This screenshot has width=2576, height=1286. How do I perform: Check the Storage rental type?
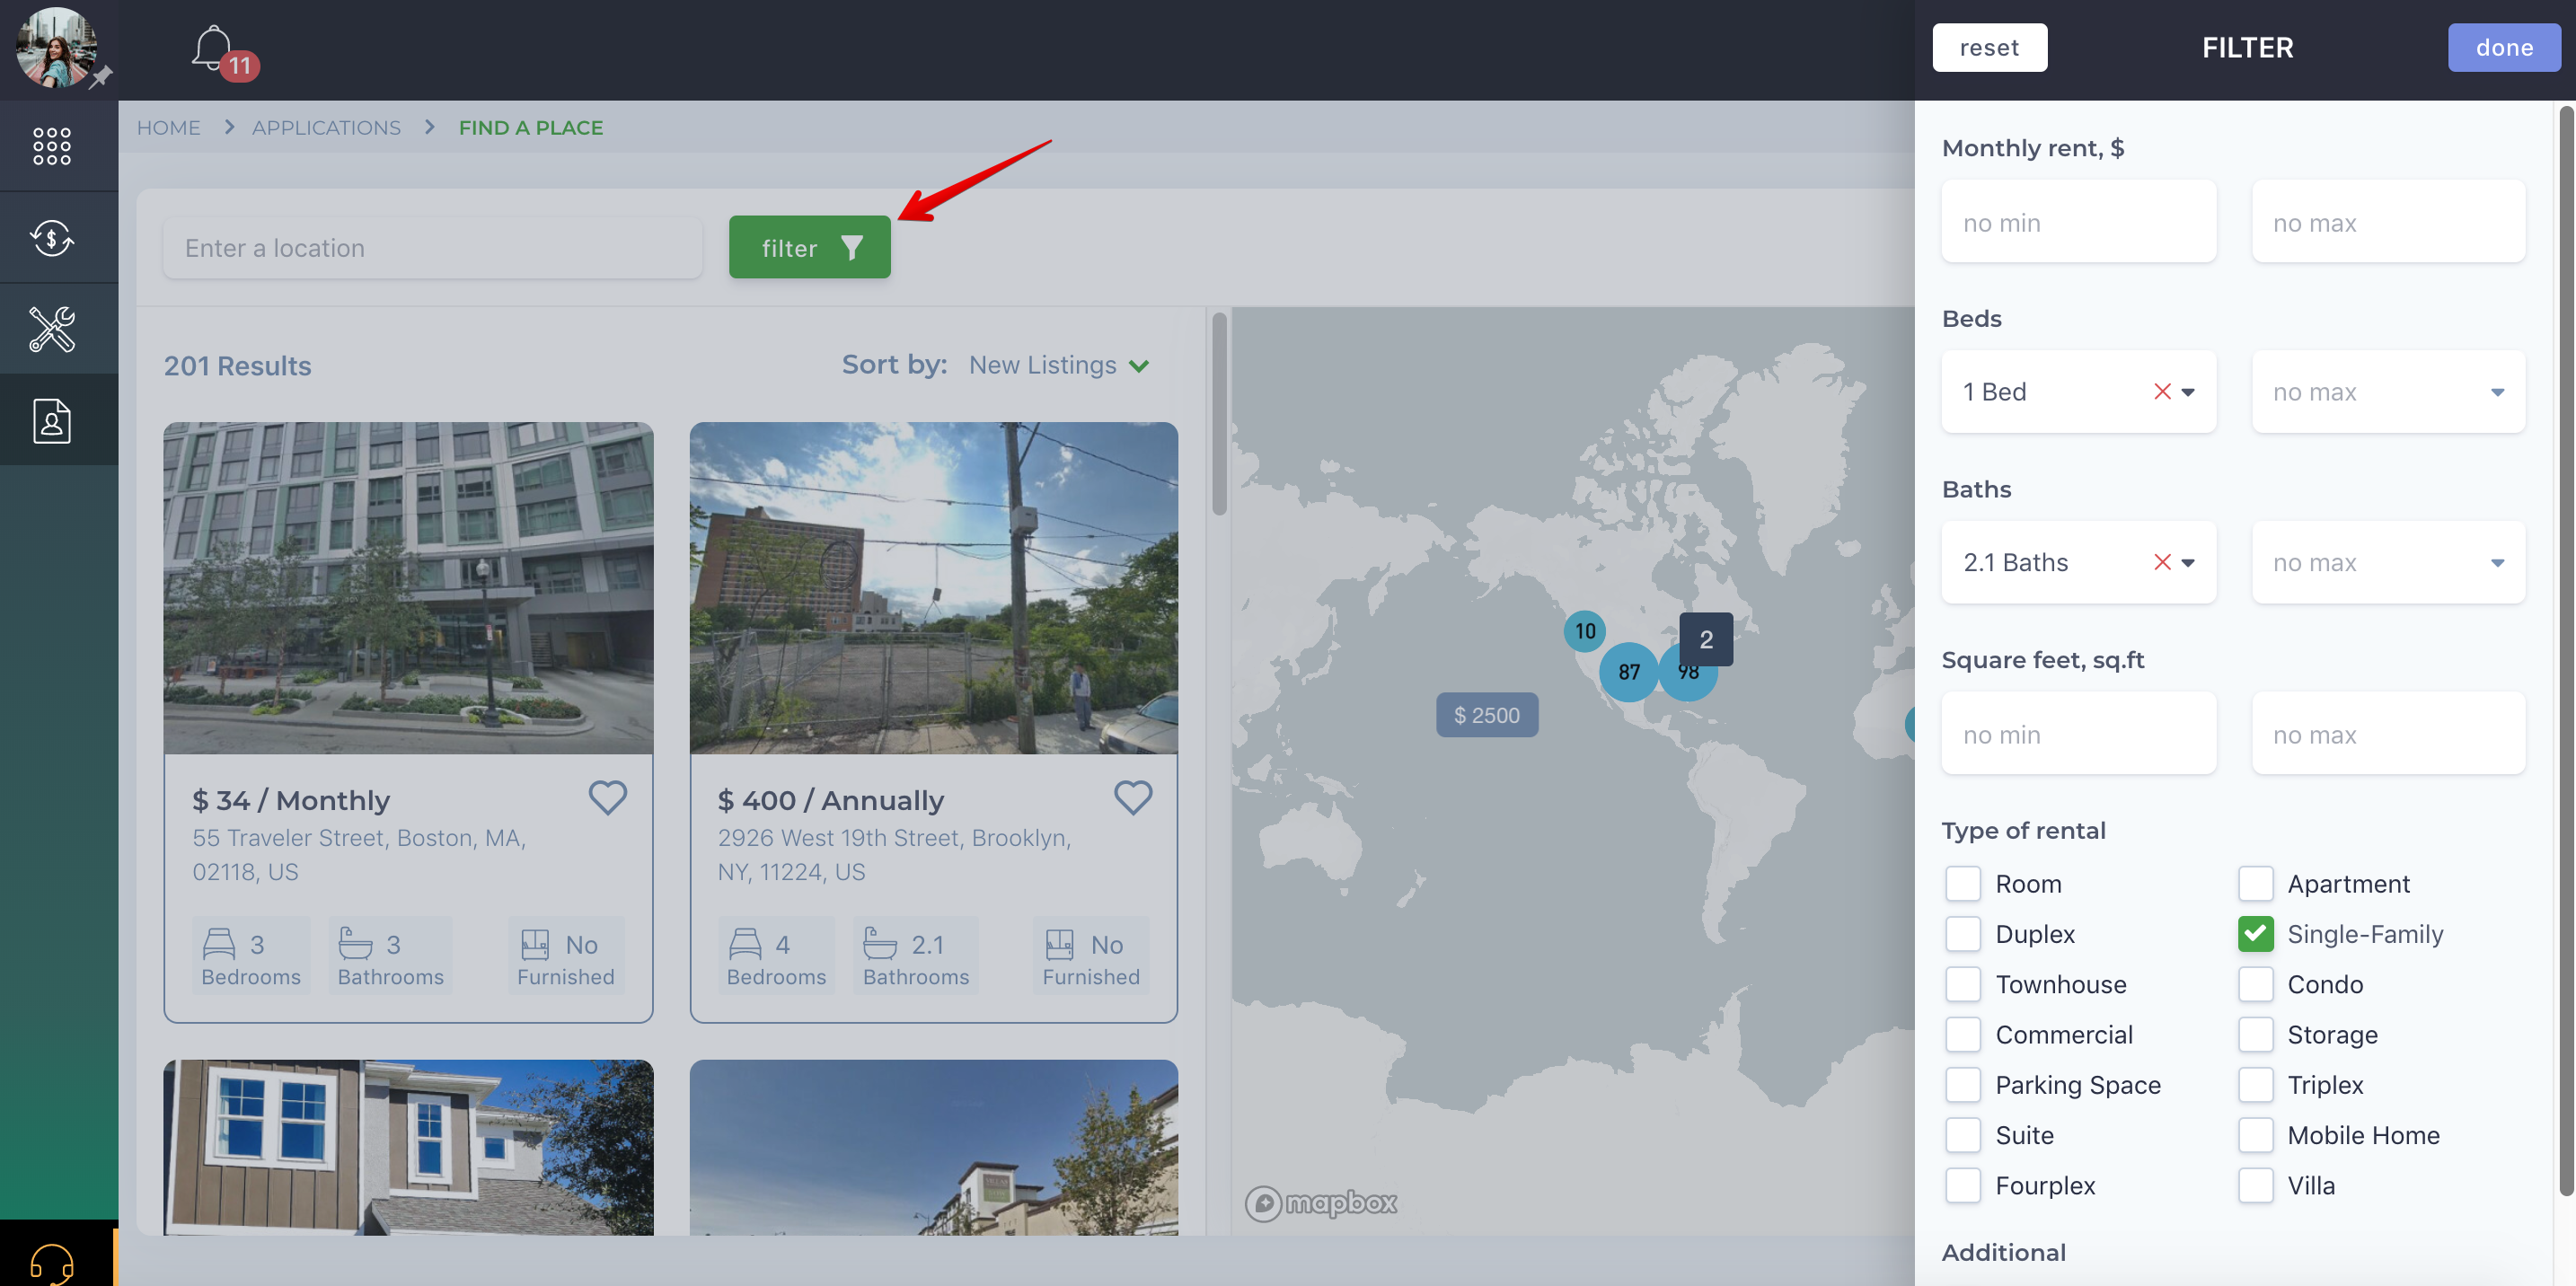click(2256, 1034)
